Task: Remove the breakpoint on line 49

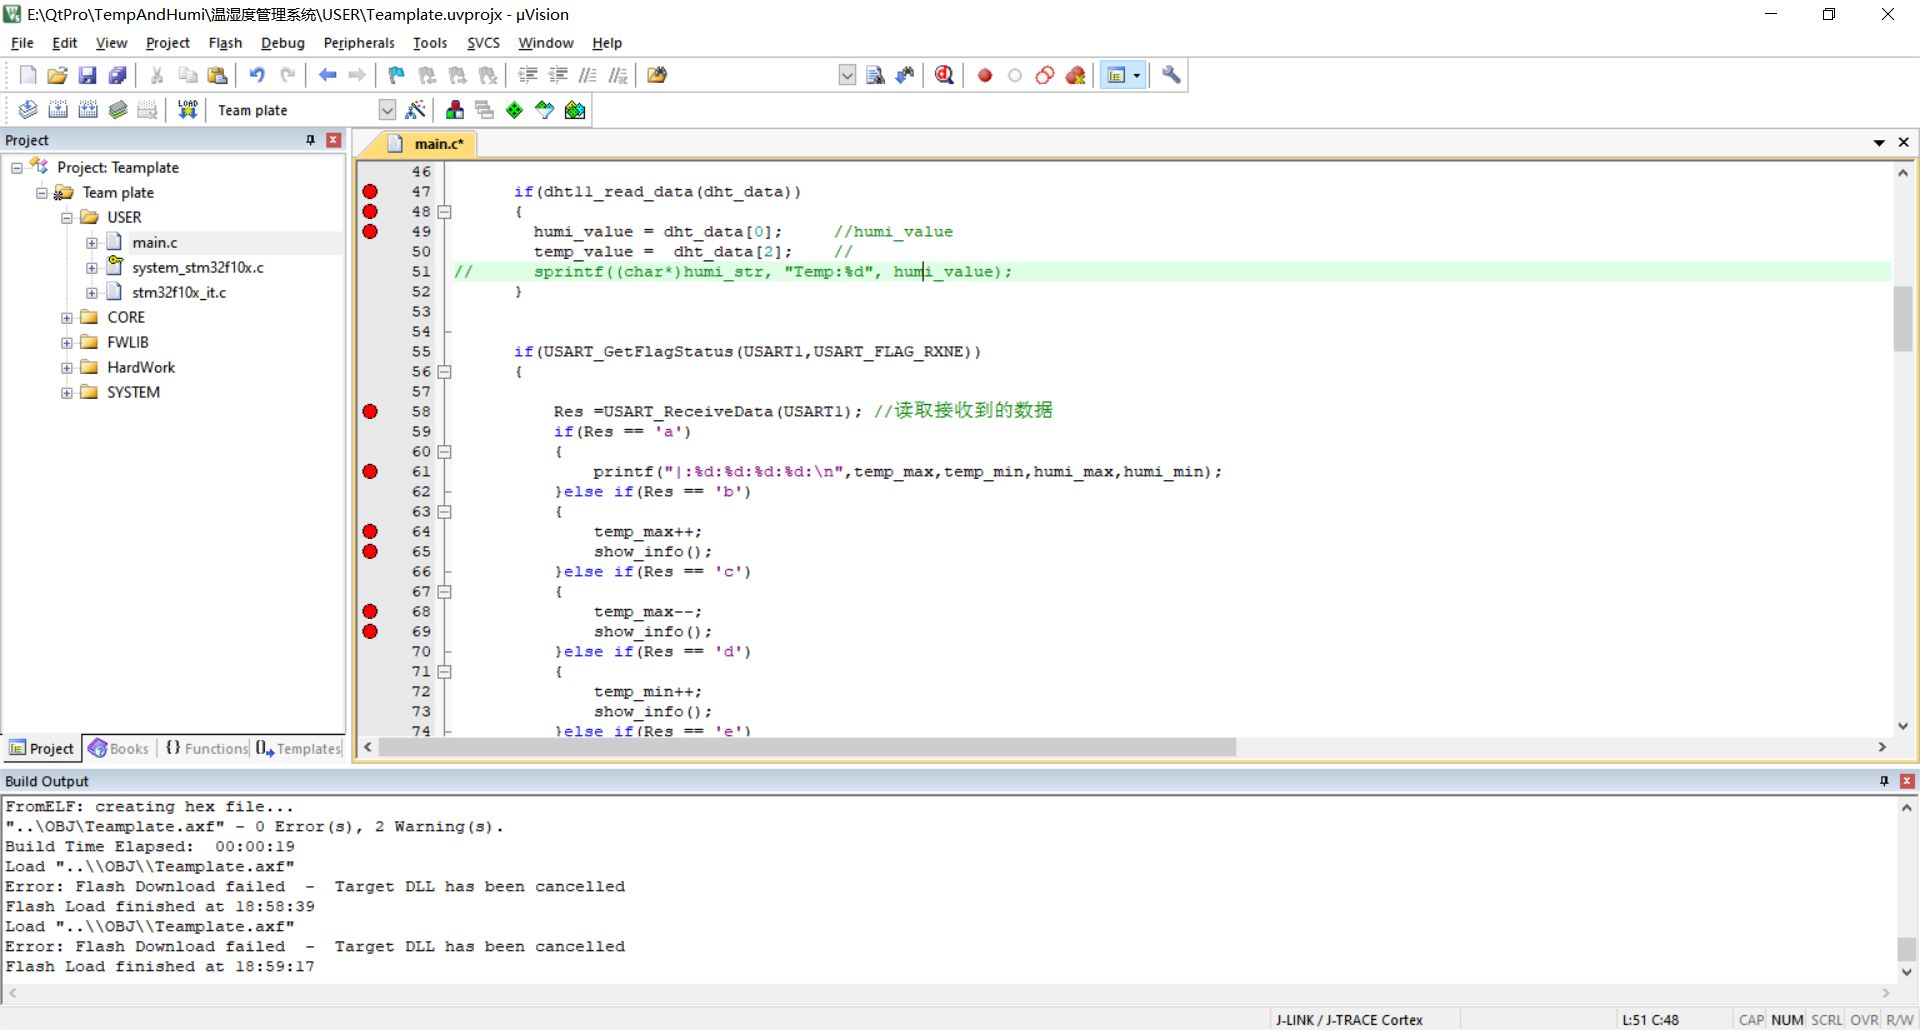Action: [370, 231]
